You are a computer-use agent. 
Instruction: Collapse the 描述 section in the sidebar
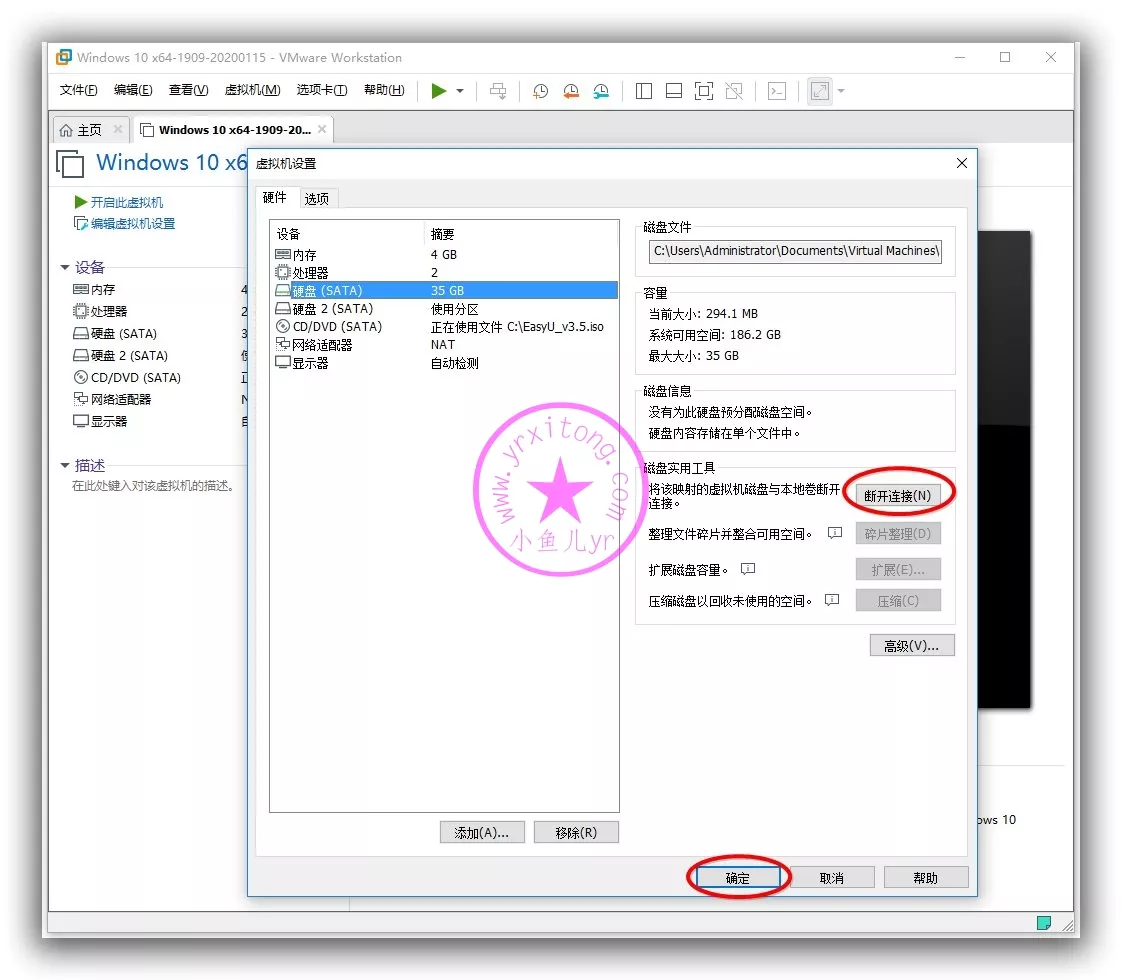pos(66,465)
